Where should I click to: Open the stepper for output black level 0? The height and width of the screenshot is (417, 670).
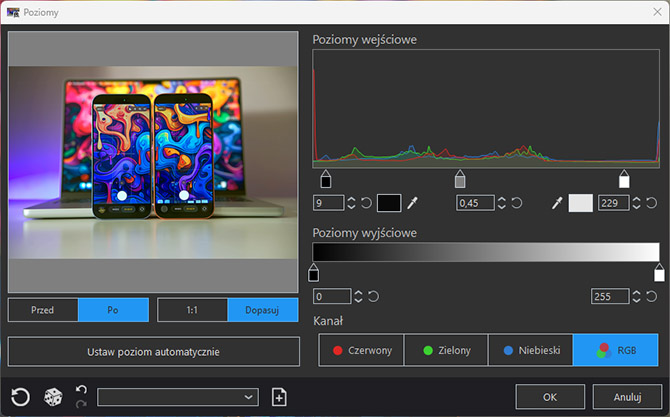point(358,296)
